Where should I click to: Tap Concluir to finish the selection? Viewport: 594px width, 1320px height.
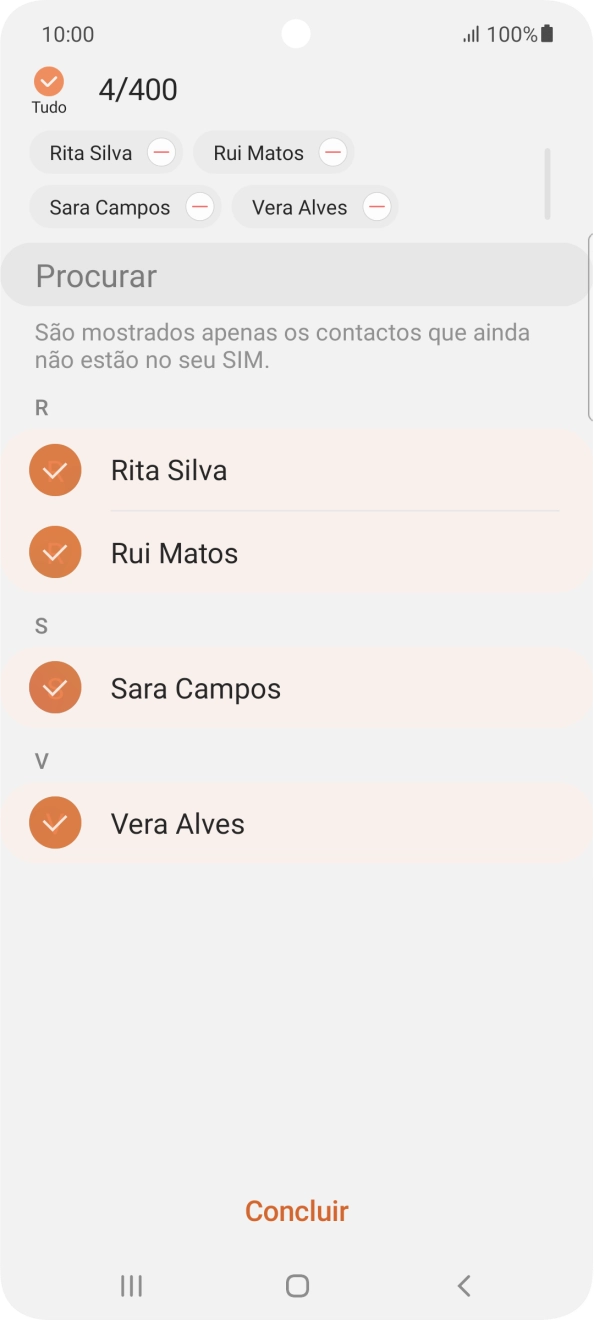pos(296,1211)
